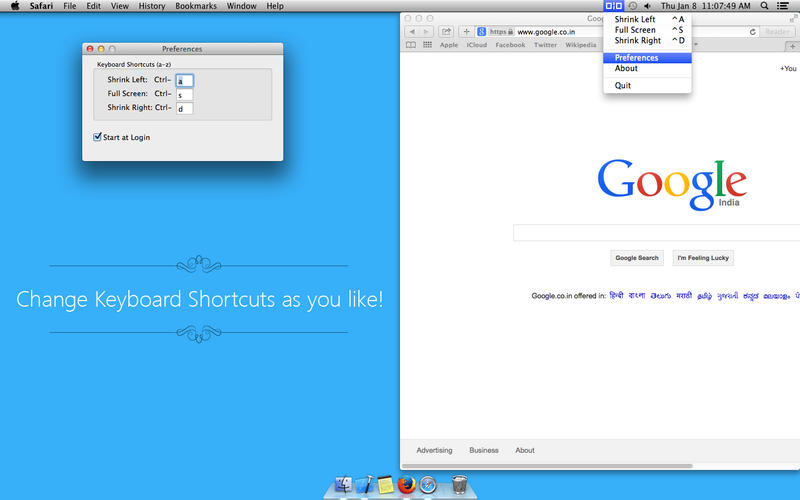Screen dimensions: 800x500
Task: Open Finder from the Dock
Action: [x=343, y=485]
